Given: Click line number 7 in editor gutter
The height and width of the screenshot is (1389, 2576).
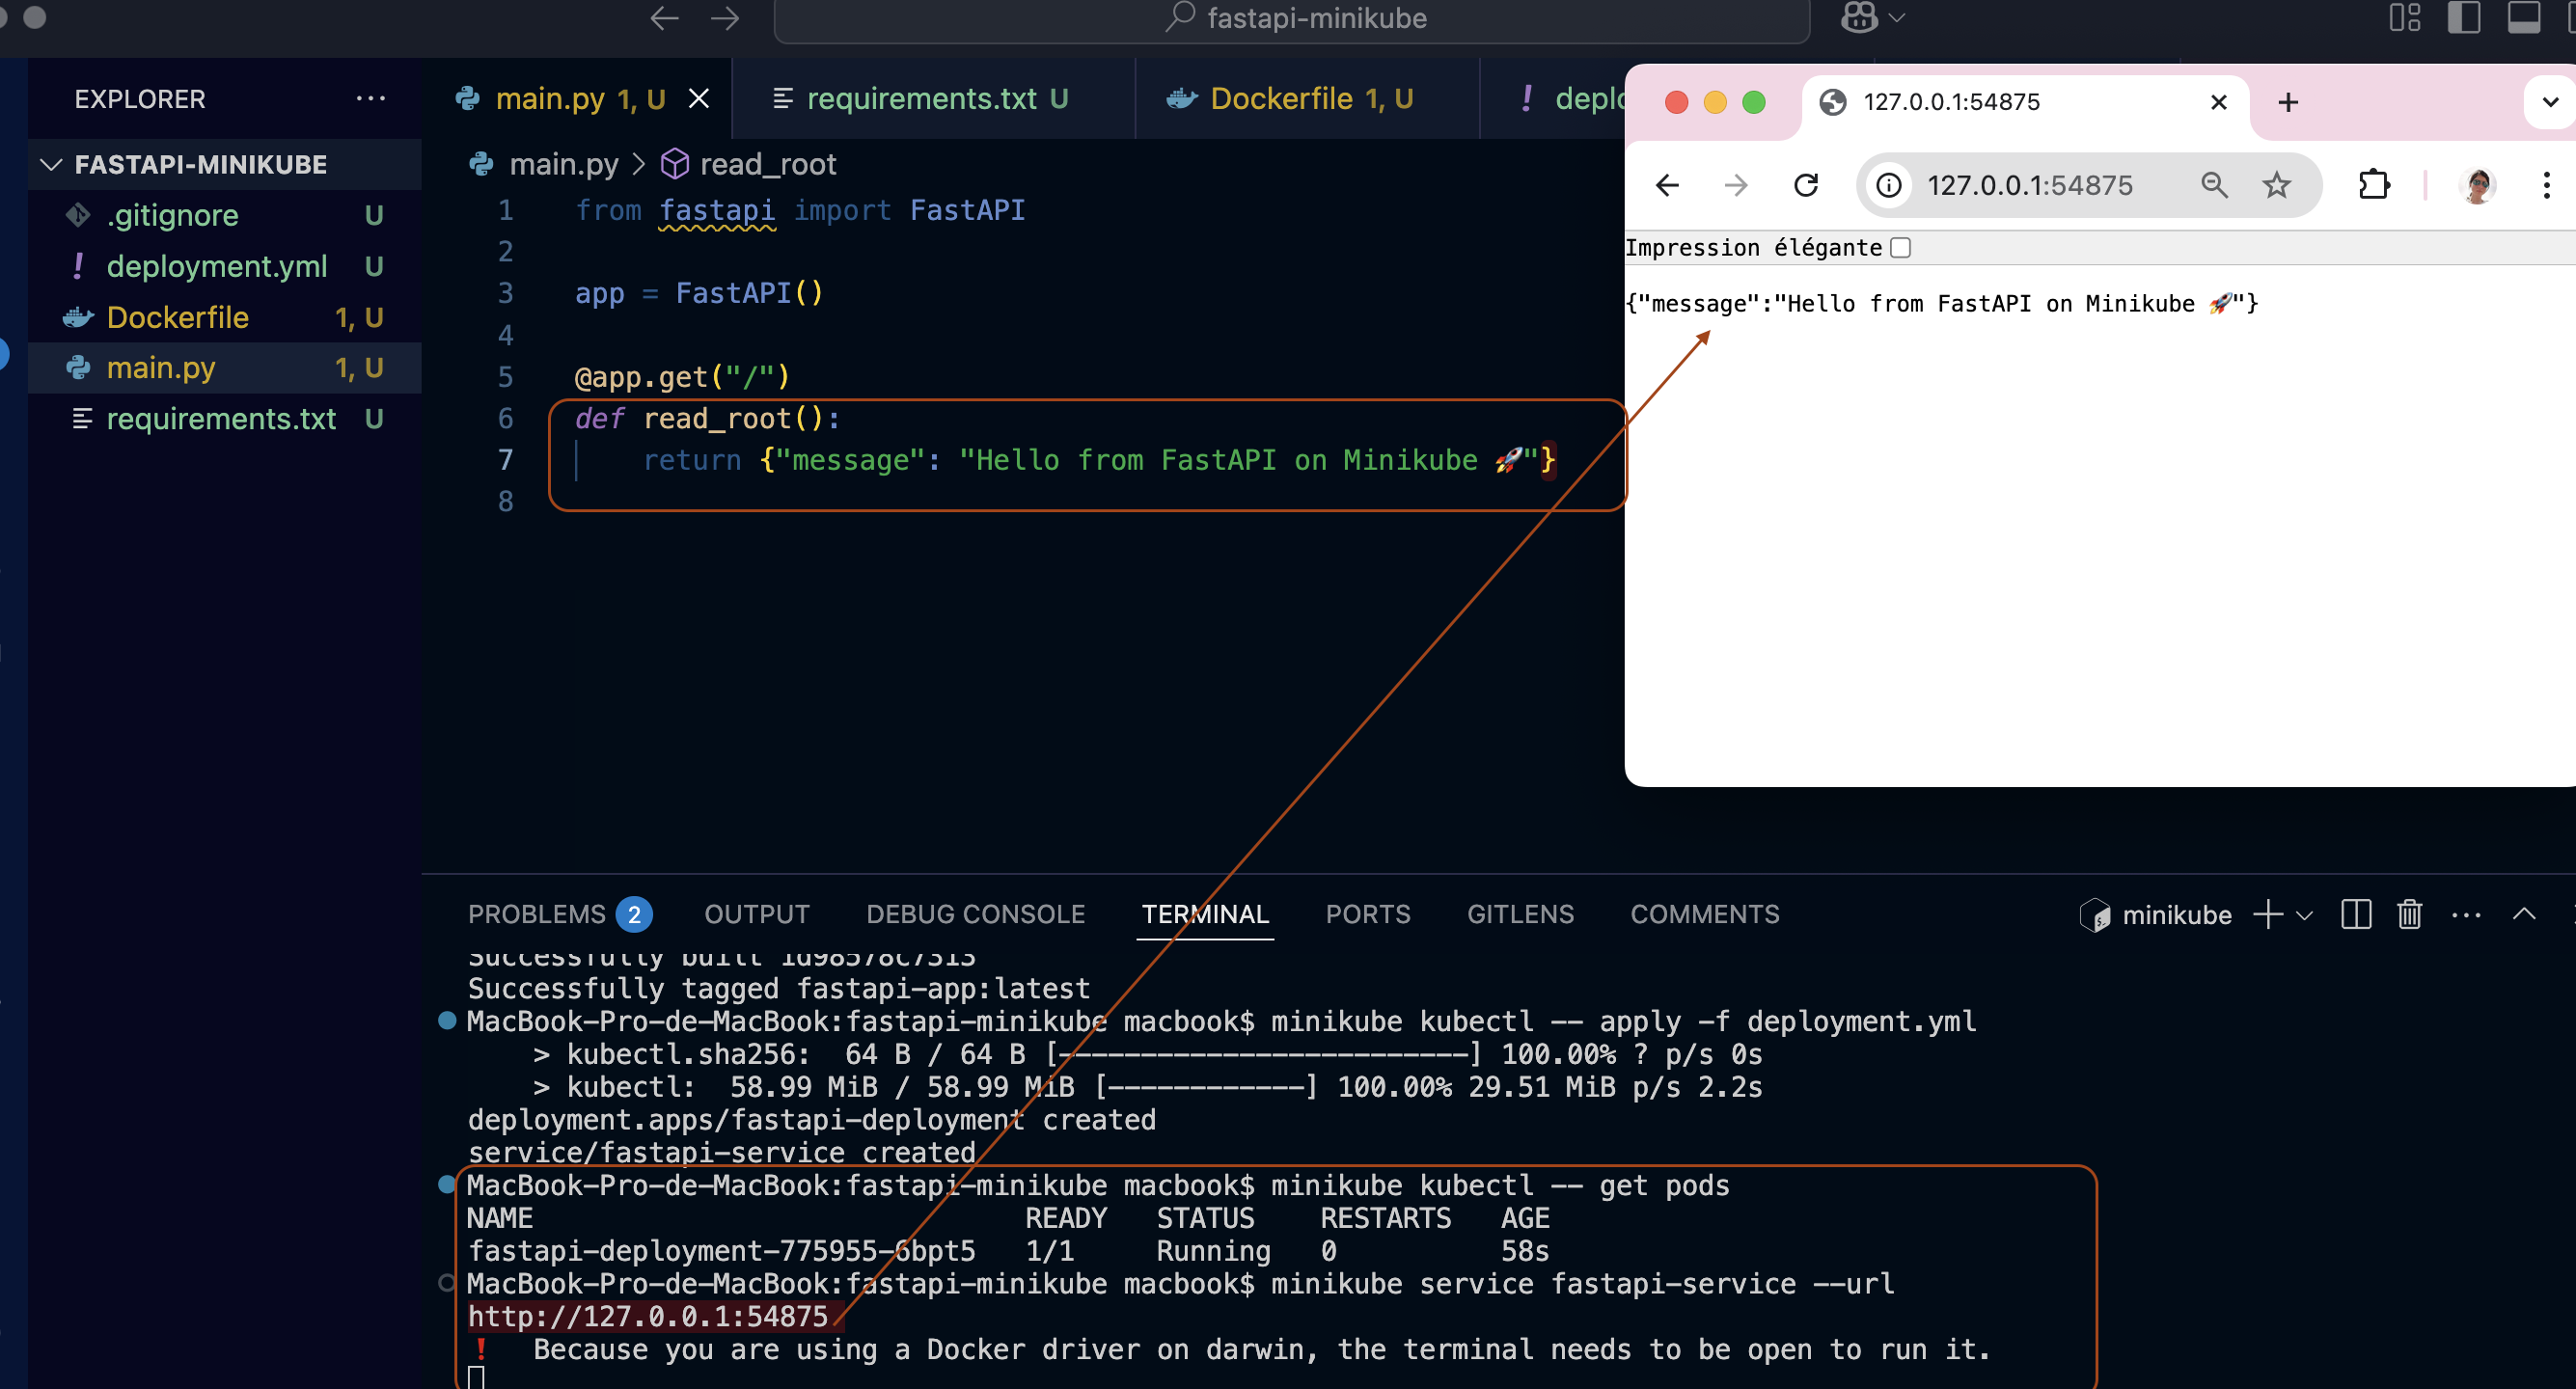Looking at the screenshot, I should point(505,460).
